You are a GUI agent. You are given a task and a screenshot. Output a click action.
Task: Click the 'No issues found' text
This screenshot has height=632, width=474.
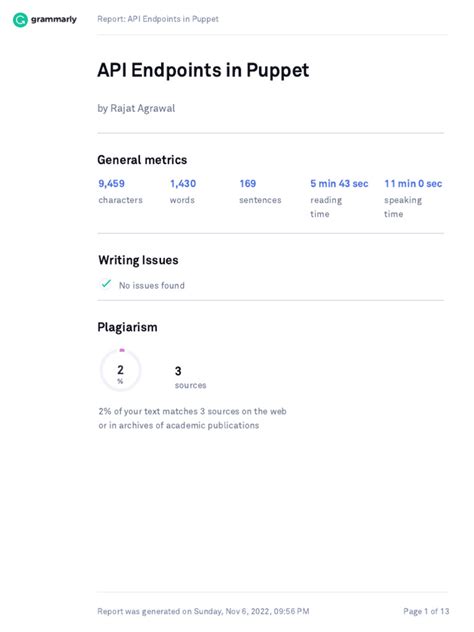tap(152, 285)
